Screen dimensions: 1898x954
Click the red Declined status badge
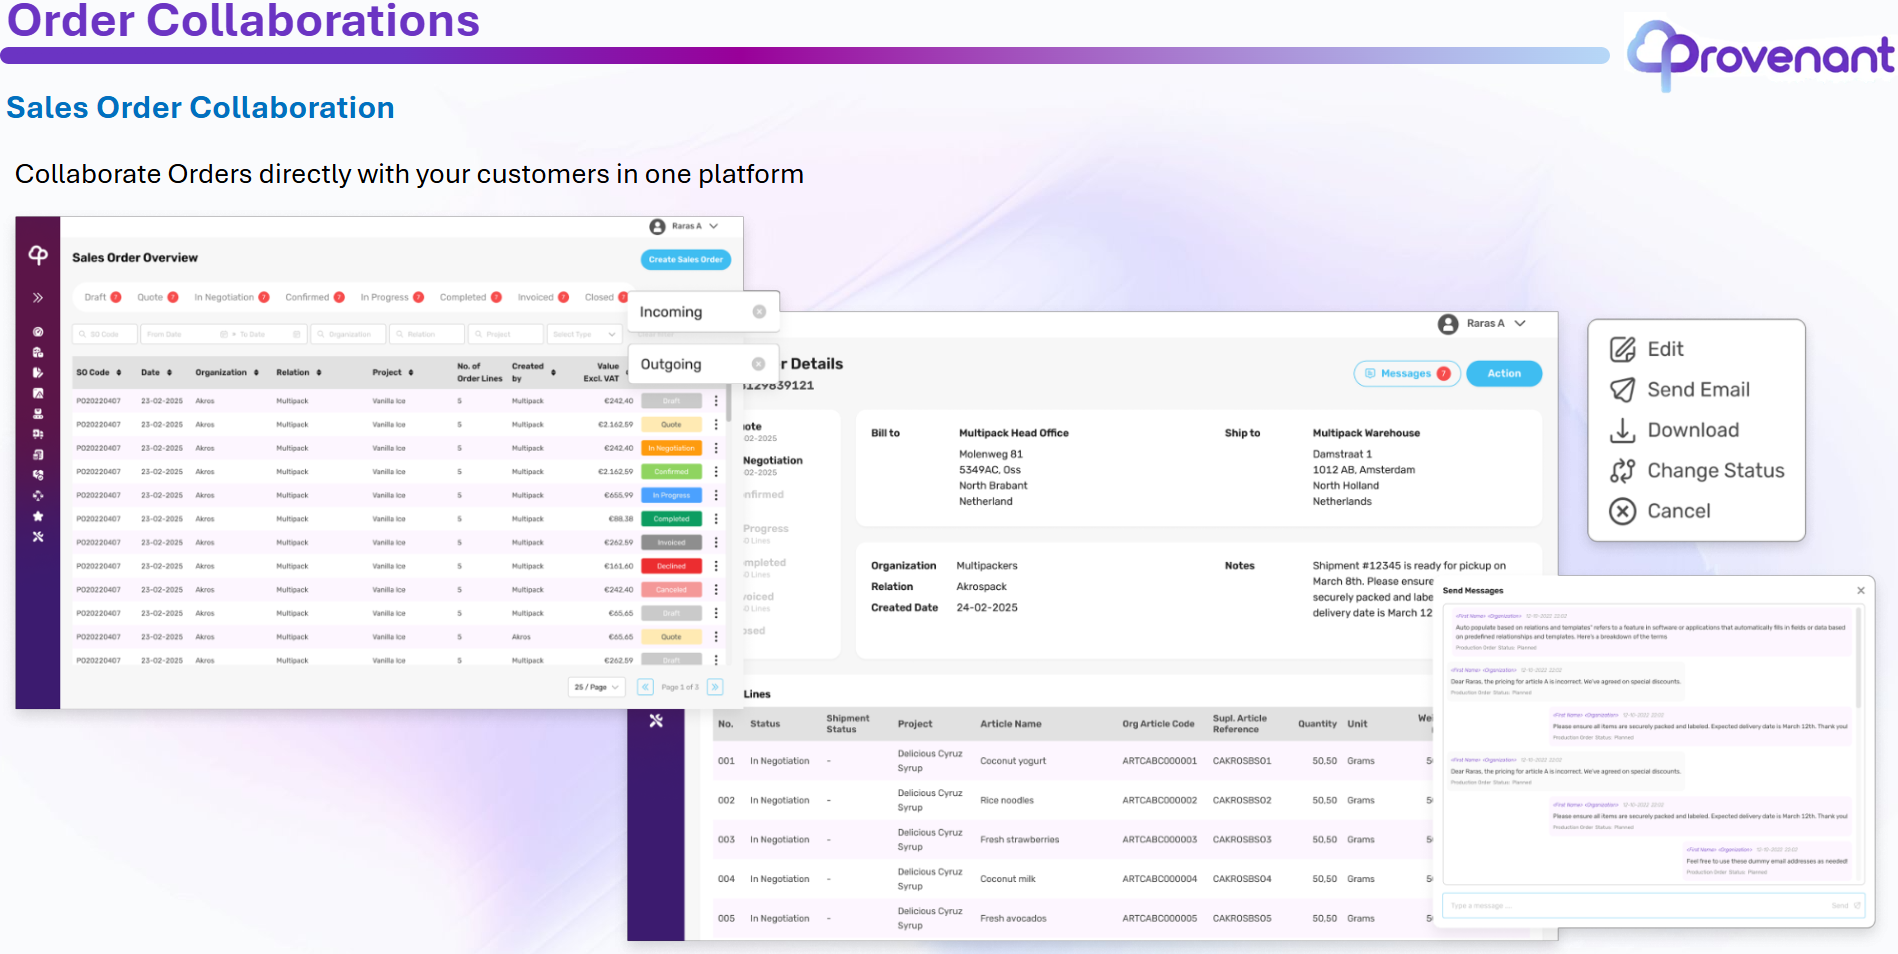[x=672, y=566]
